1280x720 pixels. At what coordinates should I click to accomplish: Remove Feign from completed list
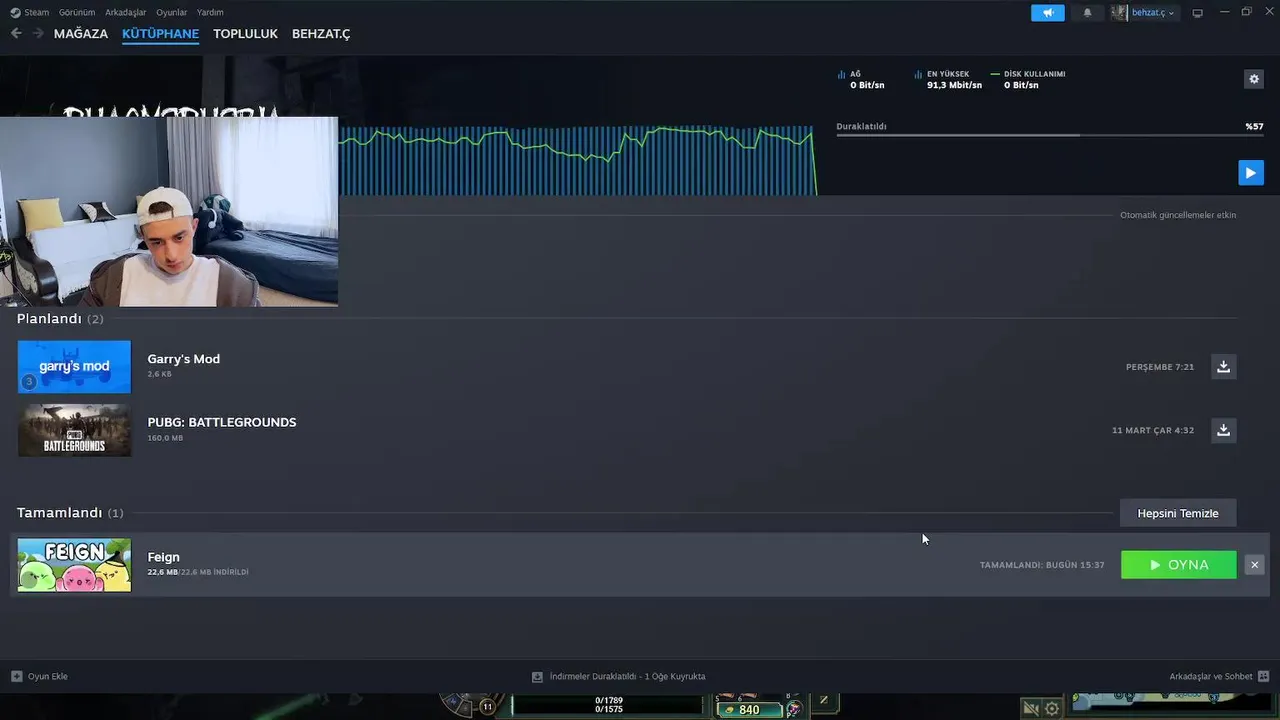1254,565
